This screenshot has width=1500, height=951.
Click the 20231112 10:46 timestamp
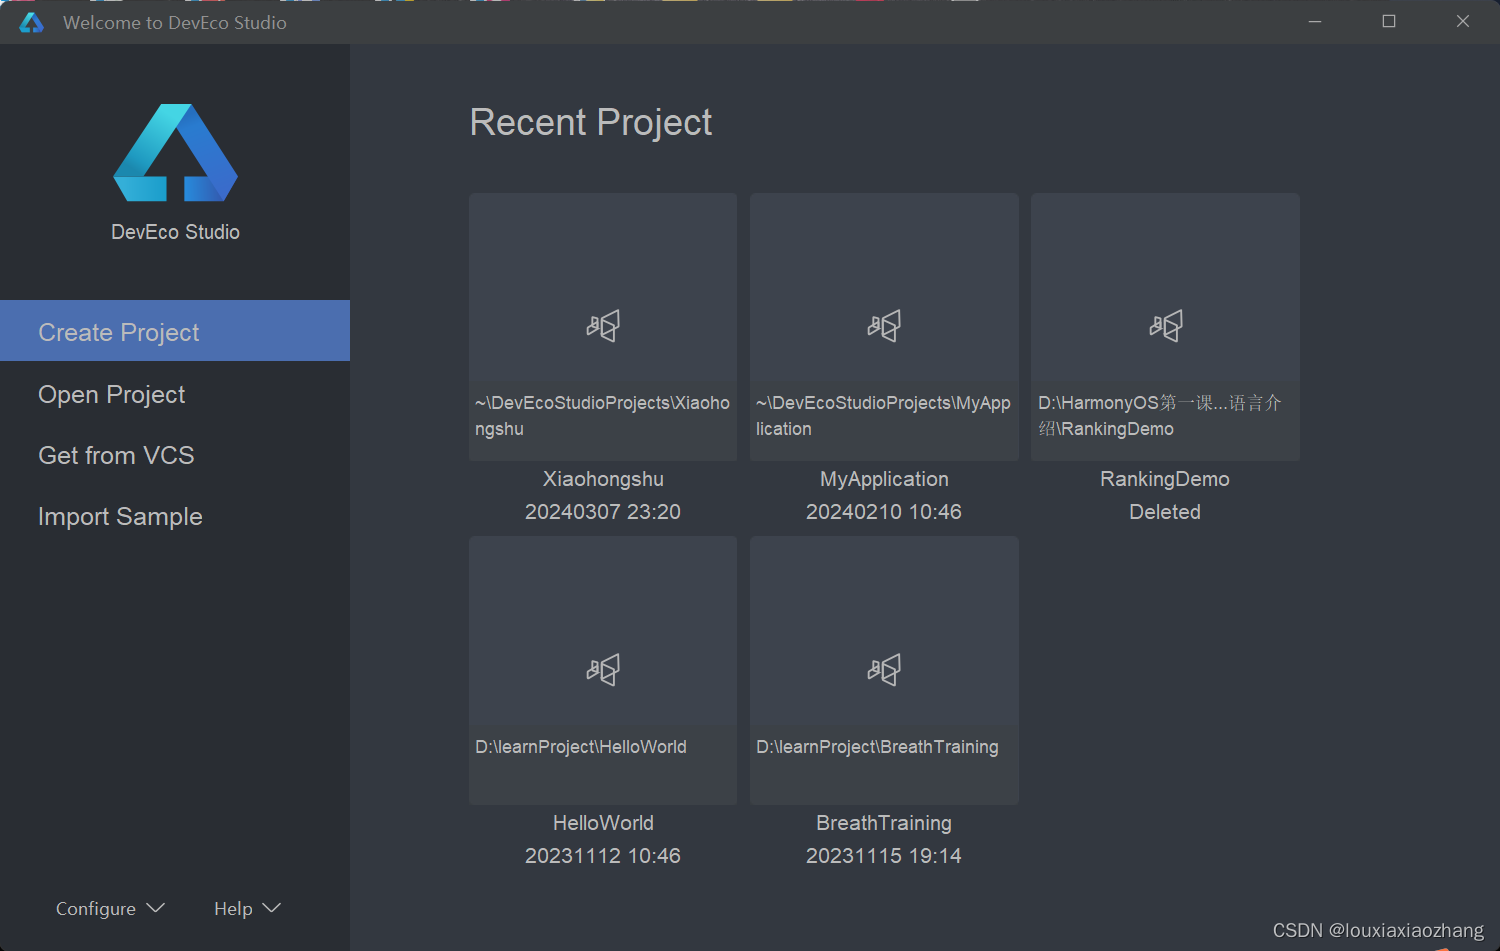603,856
